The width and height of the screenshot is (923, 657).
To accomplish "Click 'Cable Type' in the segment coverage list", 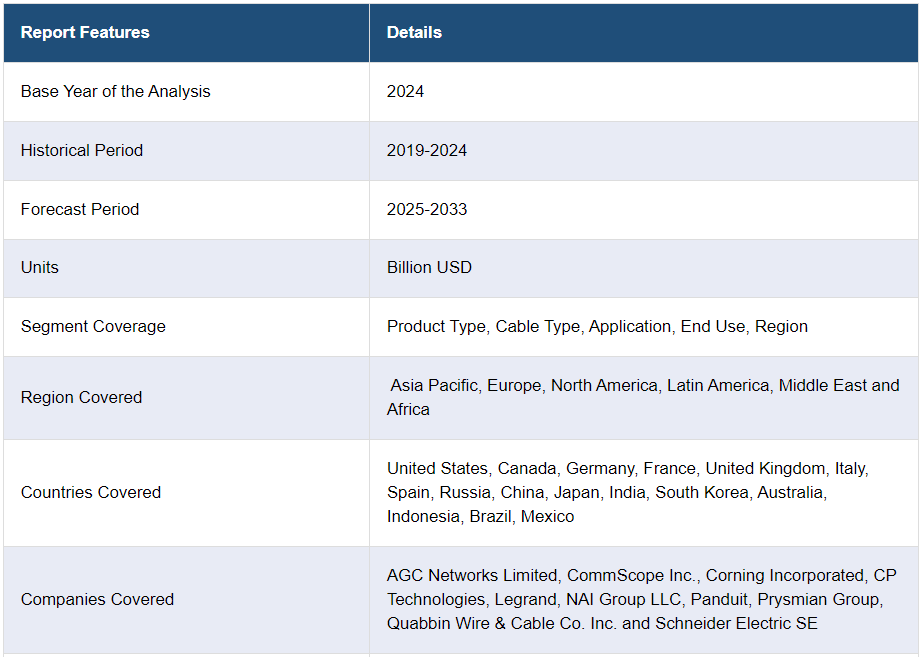I will click(539, 326).
